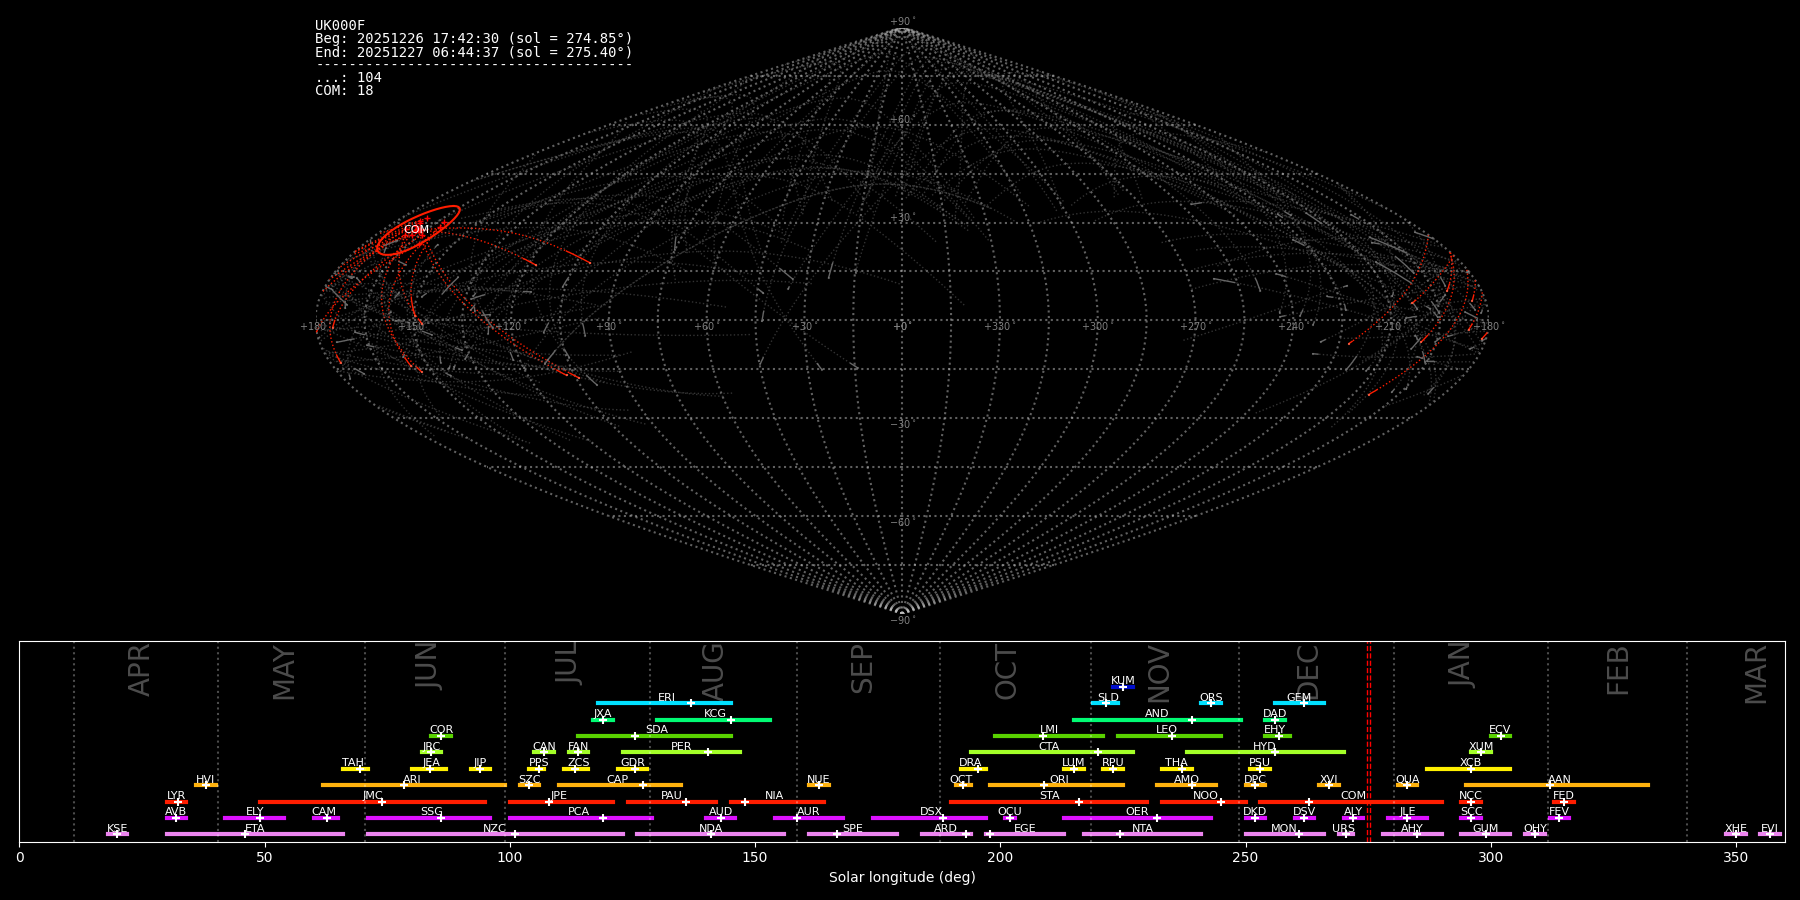Select the APR month label

click(139, 670)
